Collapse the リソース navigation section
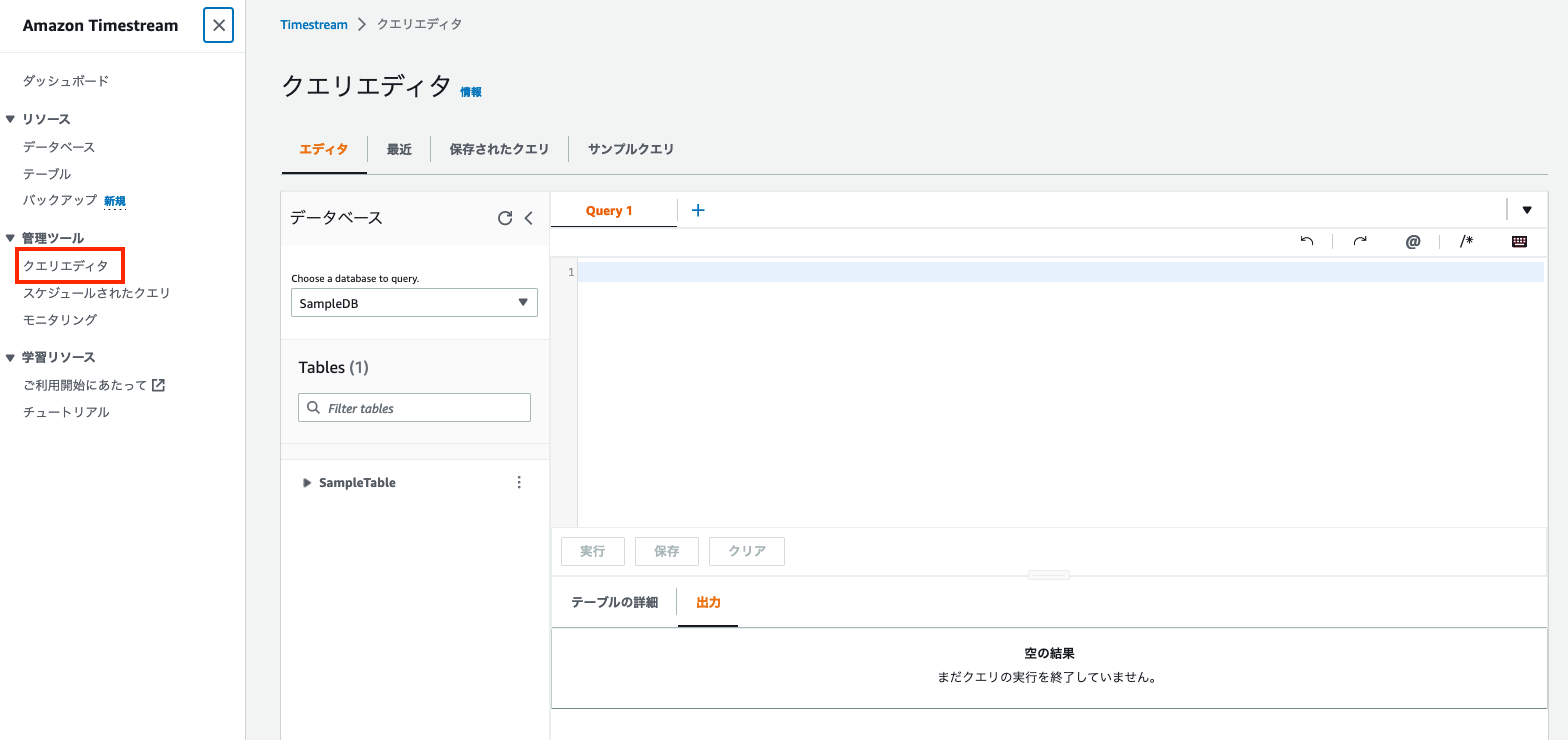 coord(10,119)
